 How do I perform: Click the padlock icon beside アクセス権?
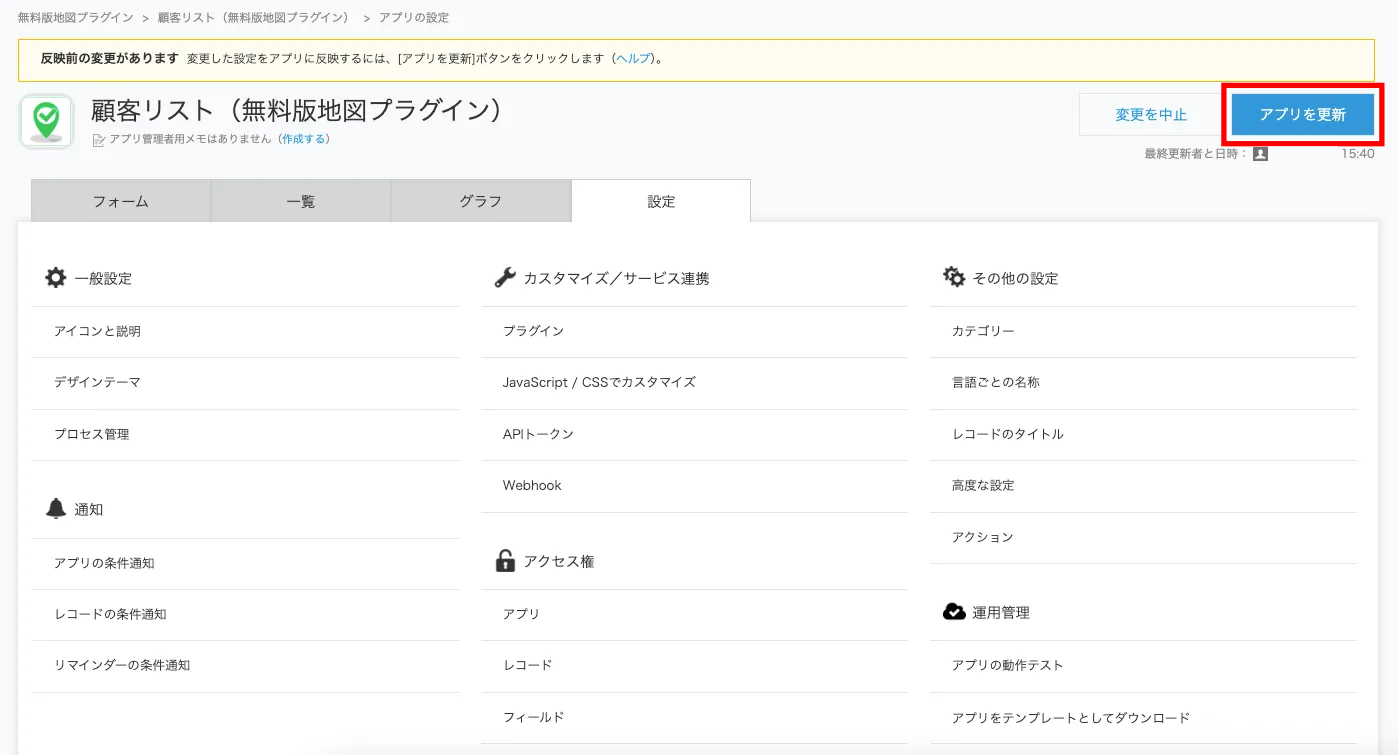click(x=505, y=561)
